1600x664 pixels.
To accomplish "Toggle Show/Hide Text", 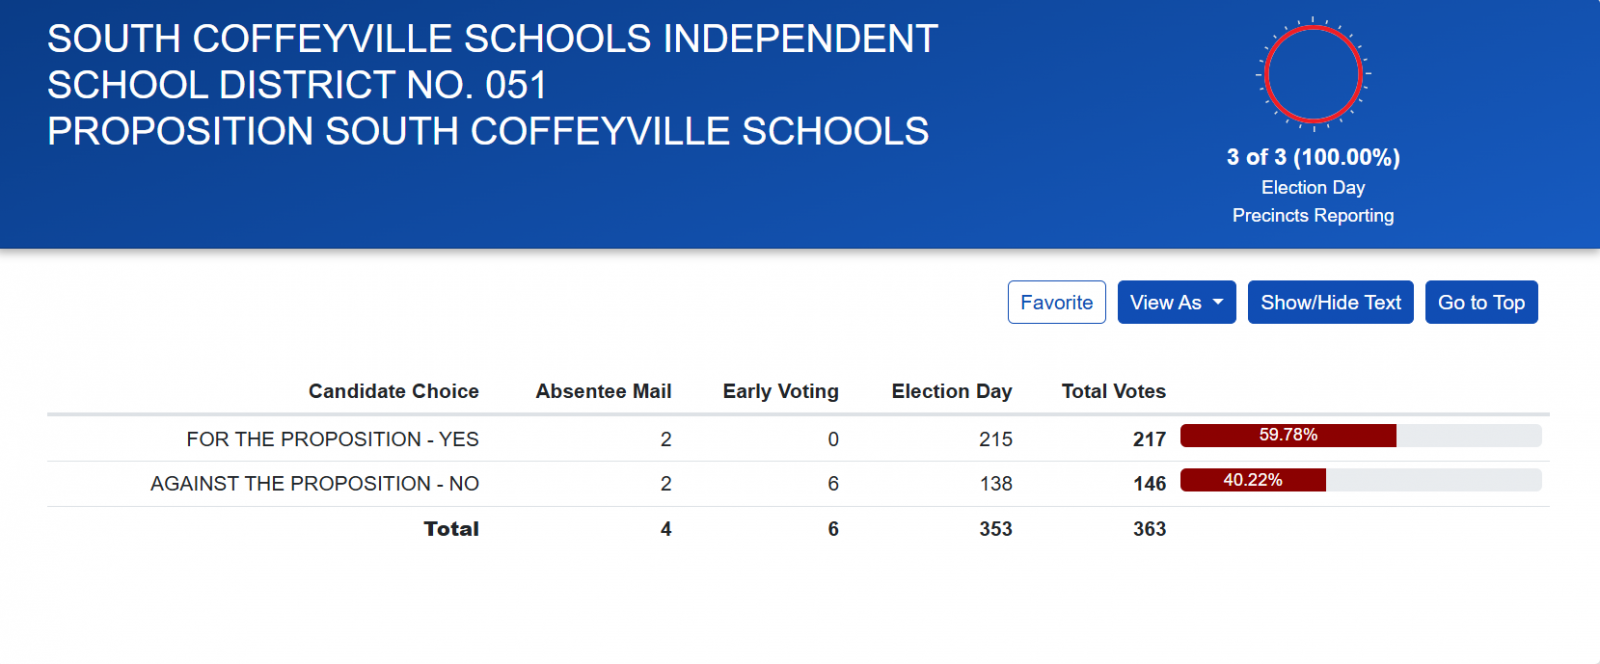I will point(1330,302).
